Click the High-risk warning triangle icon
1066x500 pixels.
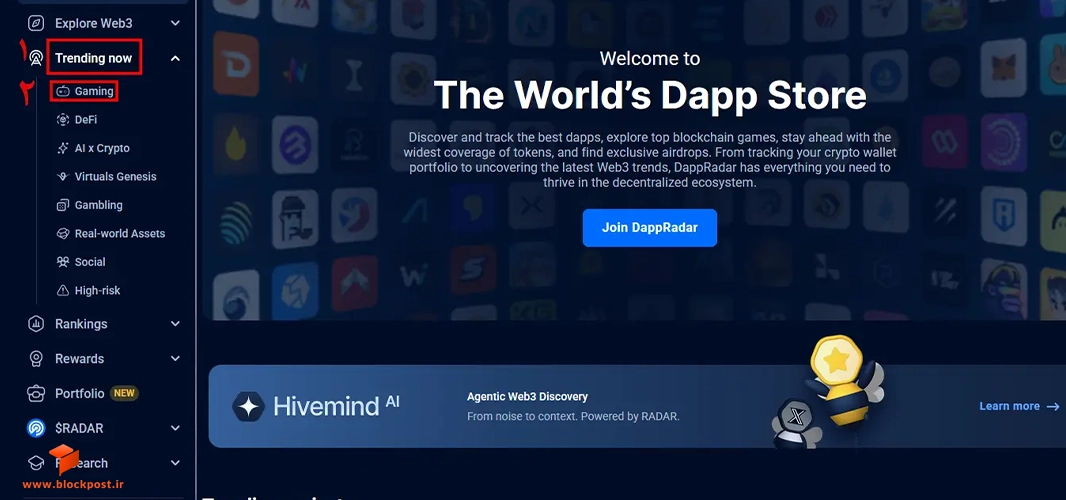pos(63,290)
